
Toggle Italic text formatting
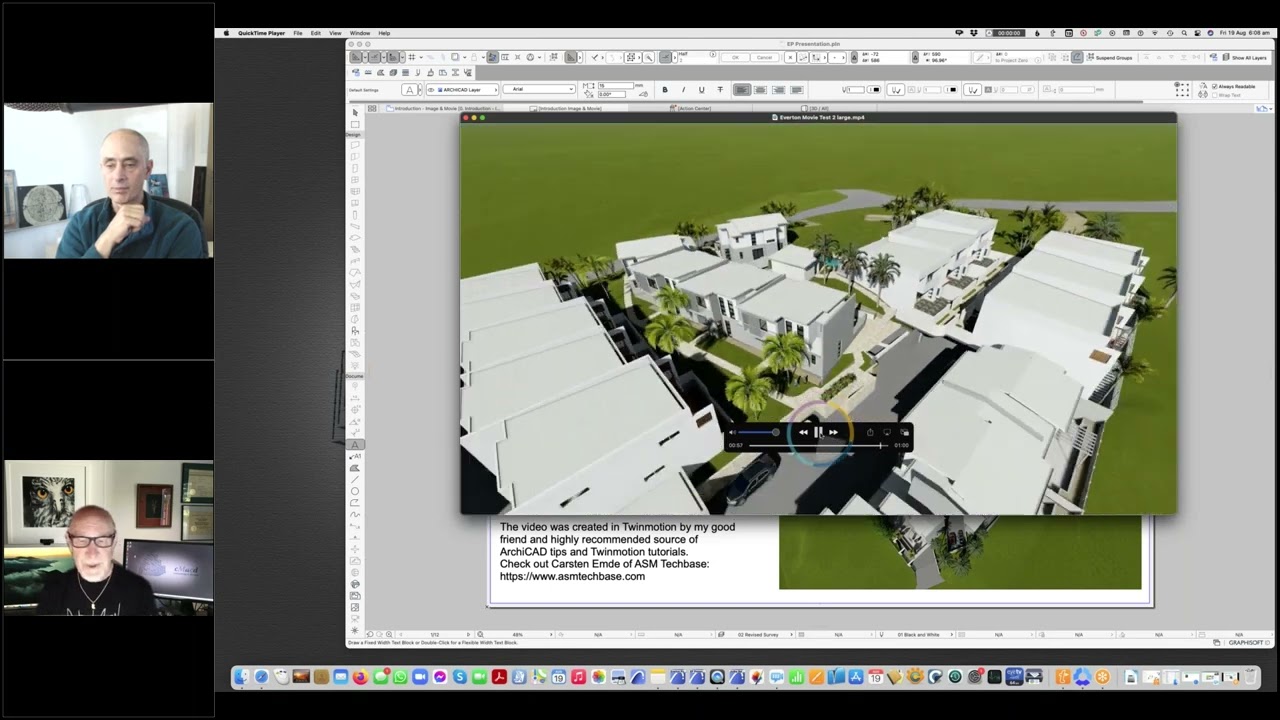[x=683, y=90]
